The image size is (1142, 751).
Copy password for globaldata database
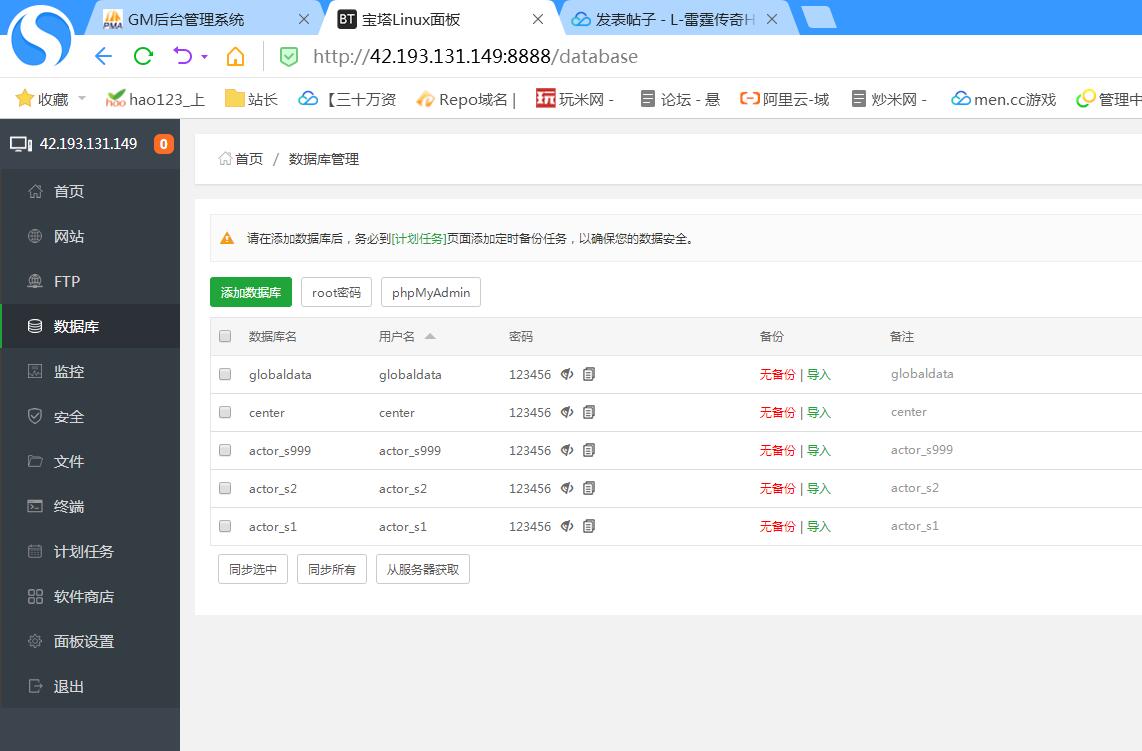(589, 374)
